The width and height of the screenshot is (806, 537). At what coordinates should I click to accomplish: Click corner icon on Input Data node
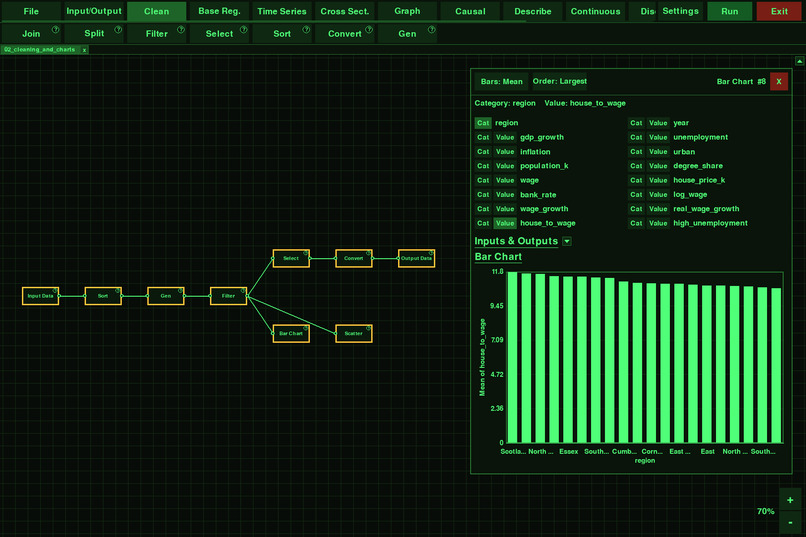[55, 291]
